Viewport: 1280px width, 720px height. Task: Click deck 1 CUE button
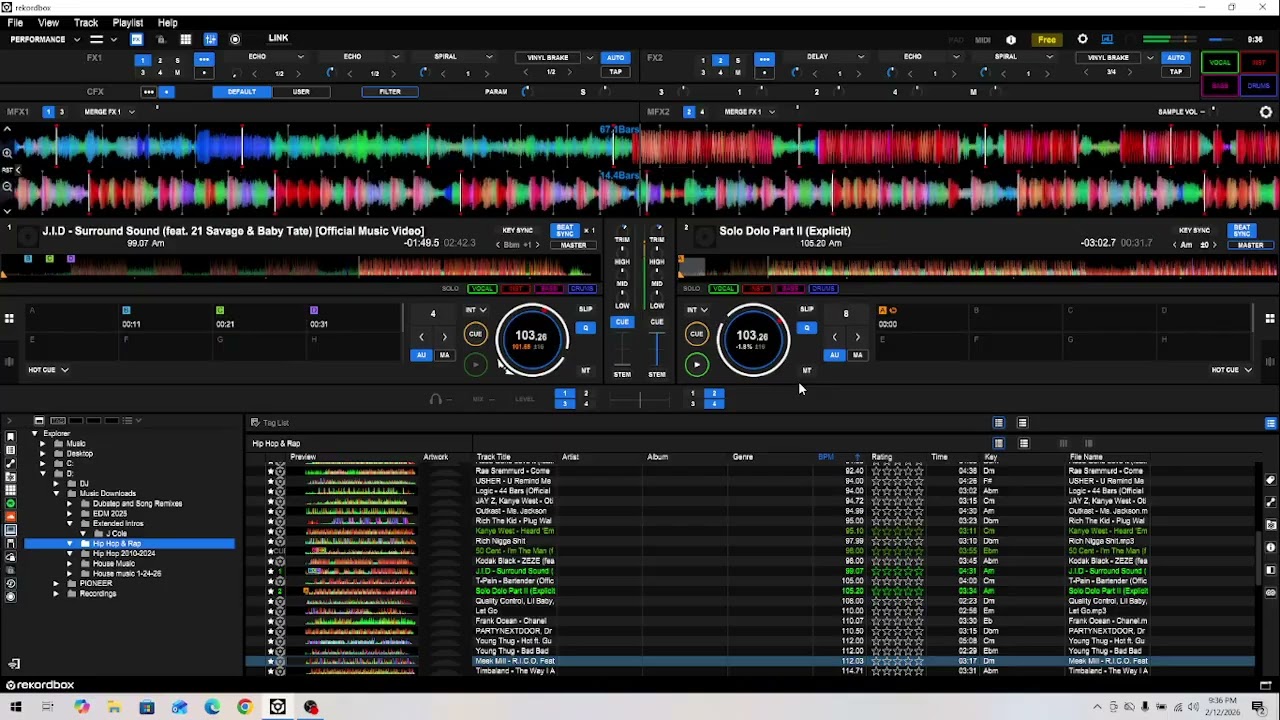[x=475, y=335]
